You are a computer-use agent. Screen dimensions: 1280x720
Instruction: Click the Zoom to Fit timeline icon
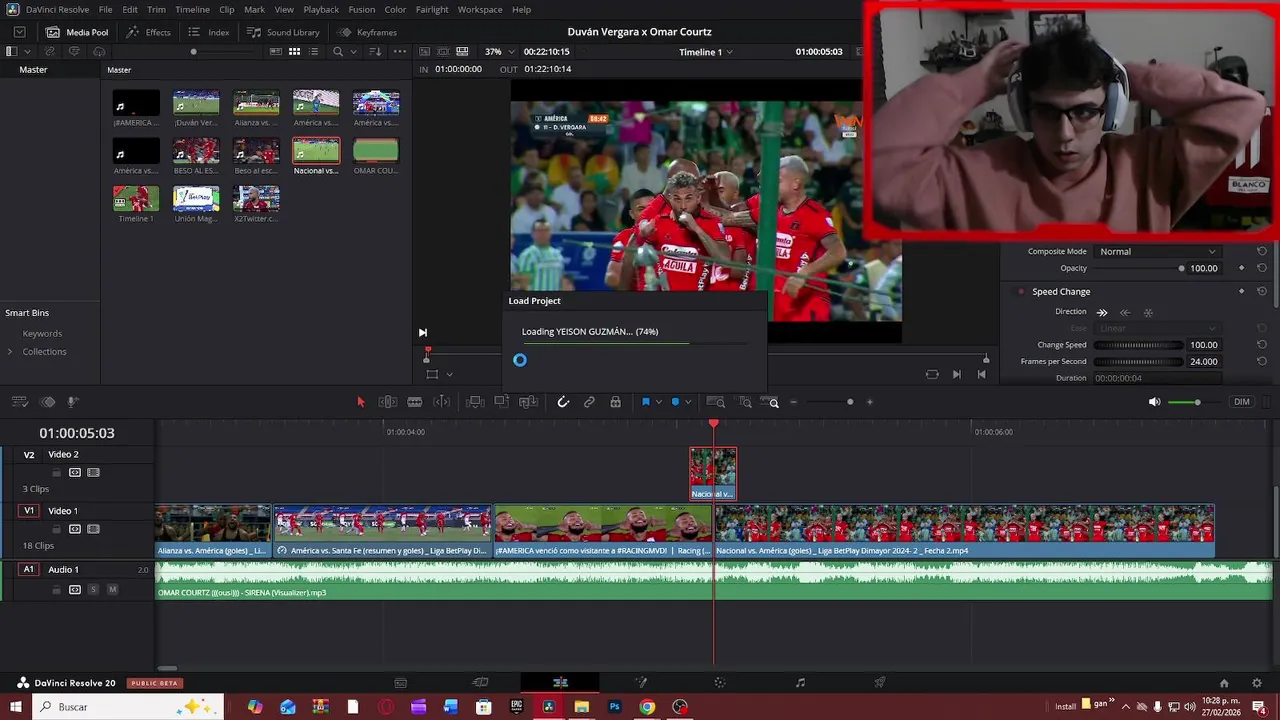tap(716, 402)
